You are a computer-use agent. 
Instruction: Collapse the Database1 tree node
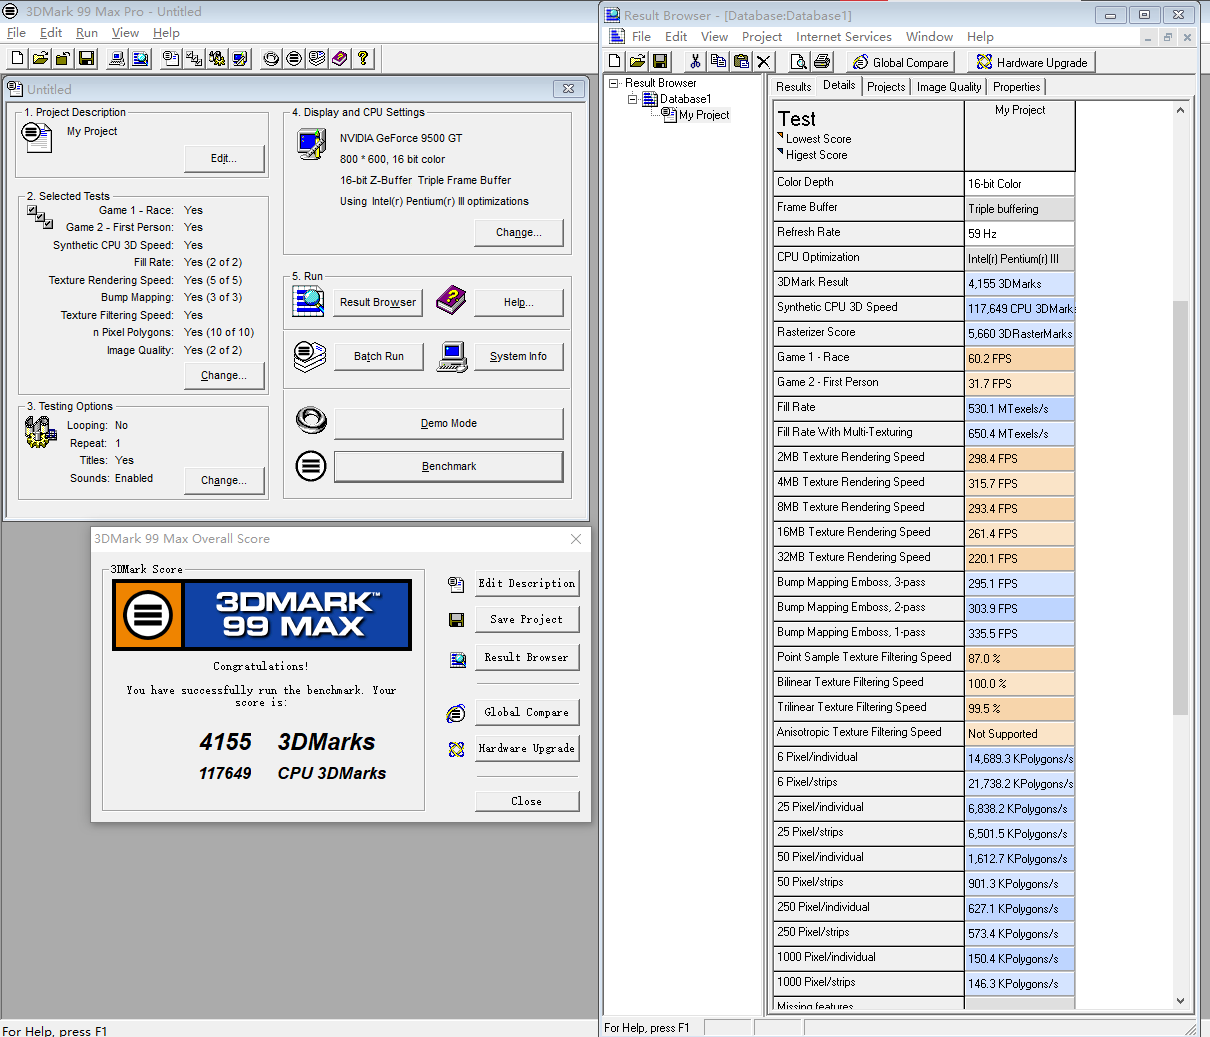pyautogui.click(x=632, y=100)
